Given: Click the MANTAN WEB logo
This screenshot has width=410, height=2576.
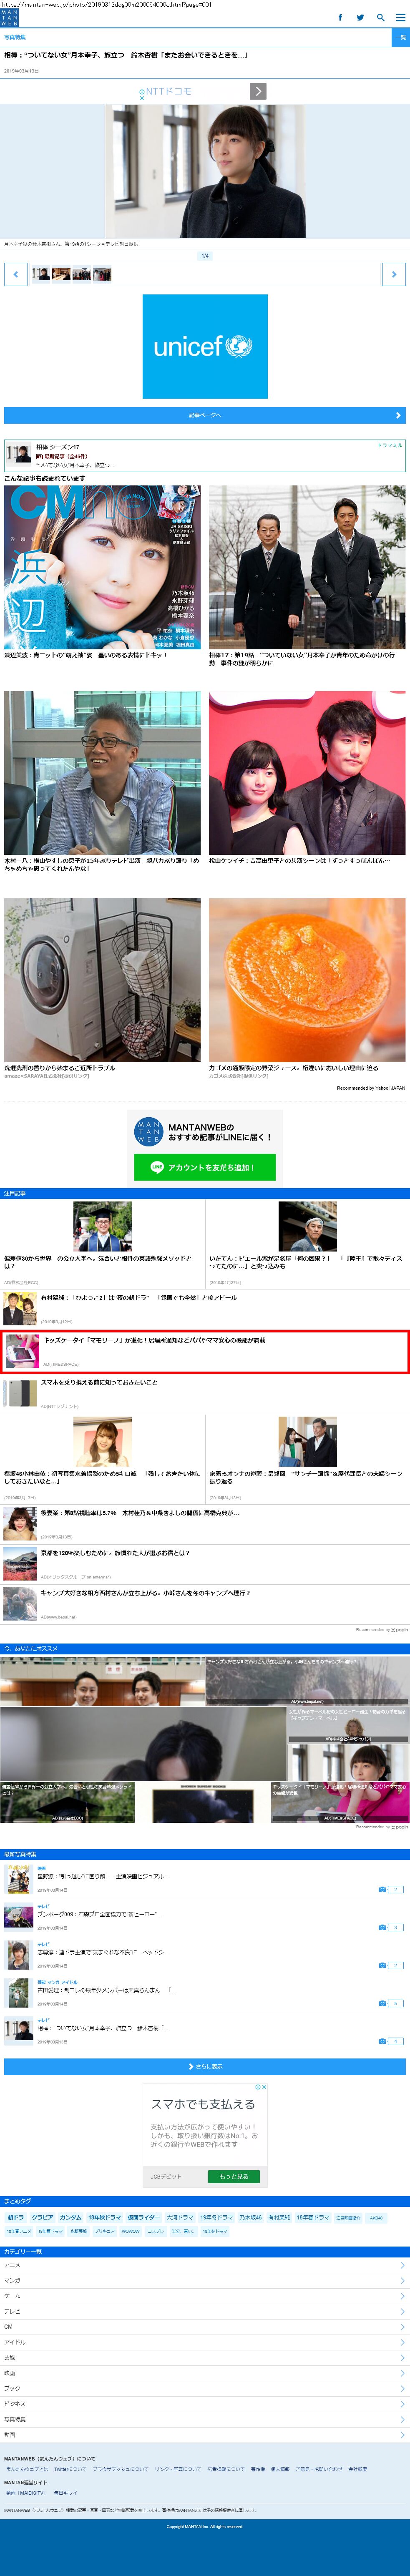Looking at the screenshot, I should click(x=9, y=17).
